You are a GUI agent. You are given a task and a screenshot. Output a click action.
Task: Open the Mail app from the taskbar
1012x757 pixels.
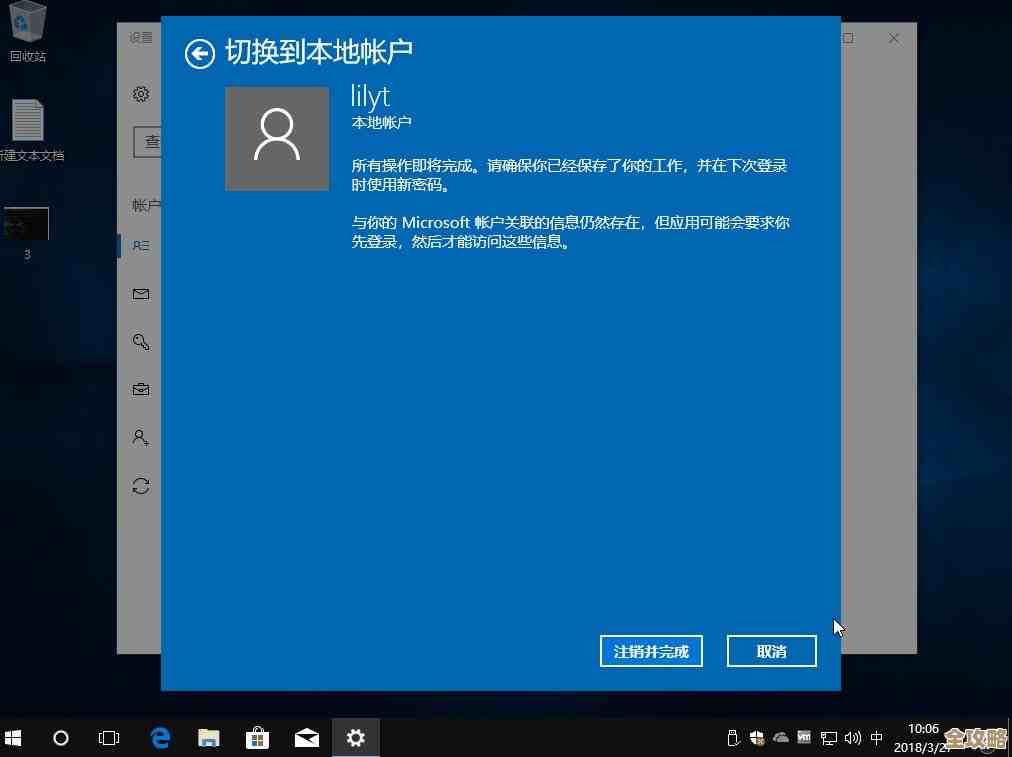[306, 737]
